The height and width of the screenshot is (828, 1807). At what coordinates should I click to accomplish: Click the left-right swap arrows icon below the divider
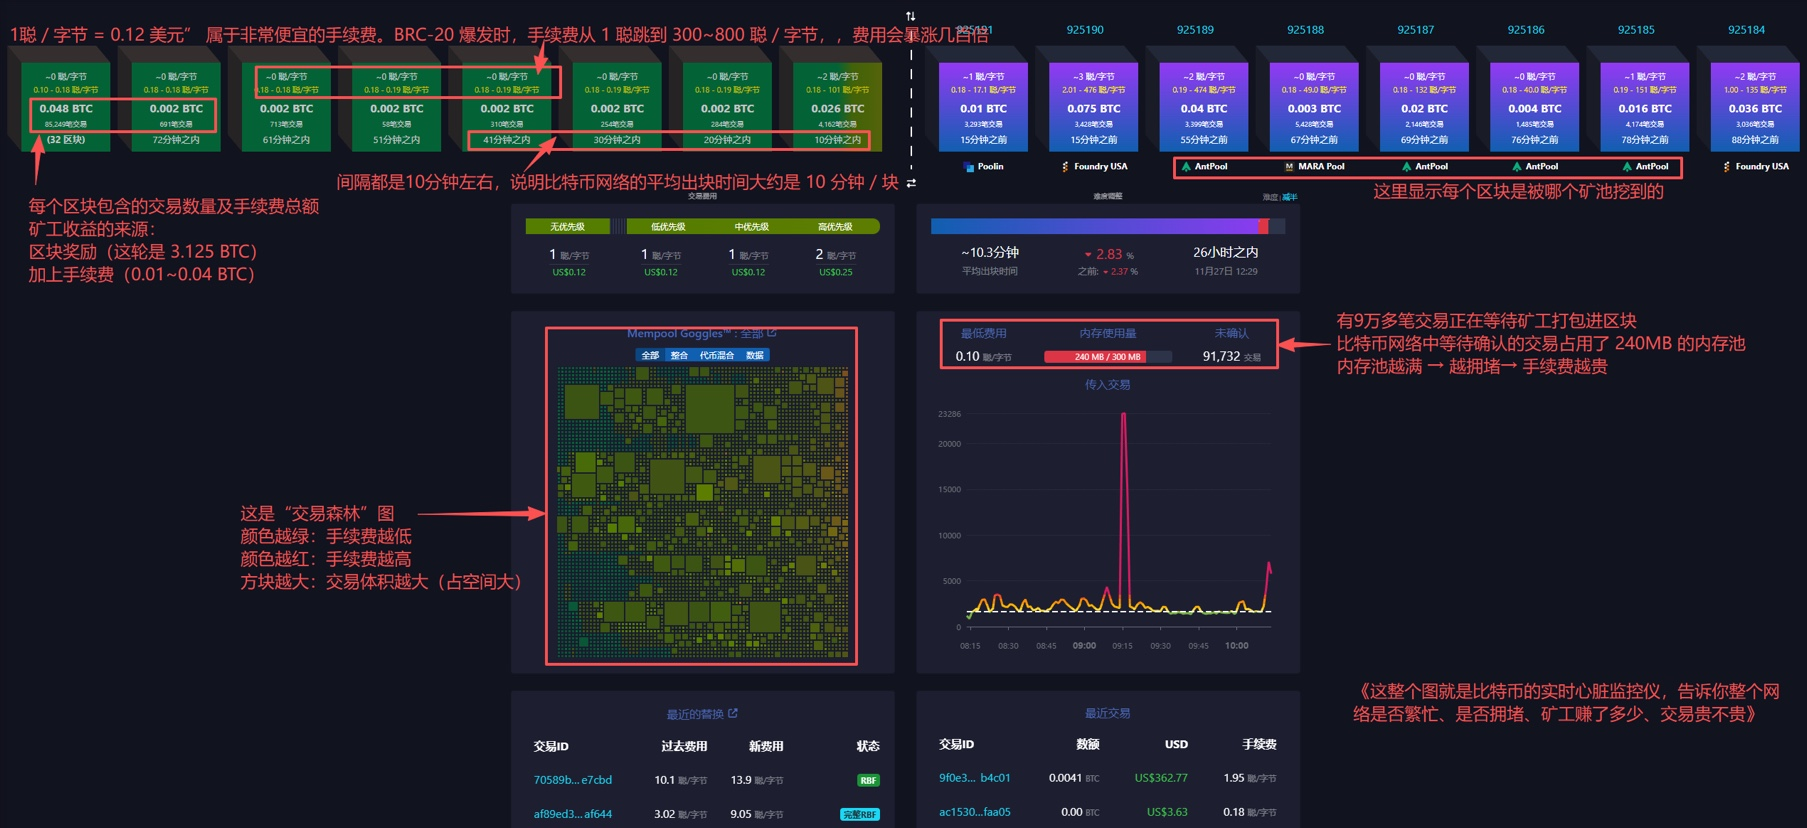pos(911,183)
